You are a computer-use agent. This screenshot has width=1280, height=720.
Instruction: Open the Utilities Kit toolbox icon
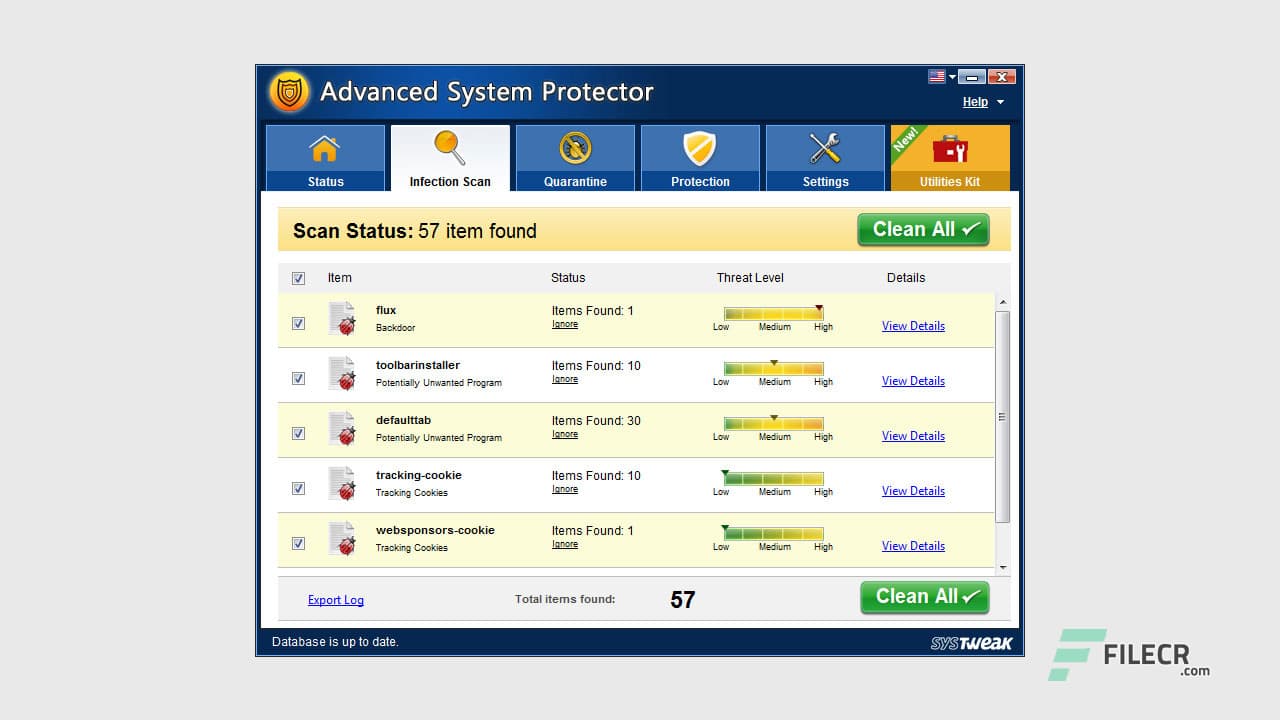pos(950,152)
